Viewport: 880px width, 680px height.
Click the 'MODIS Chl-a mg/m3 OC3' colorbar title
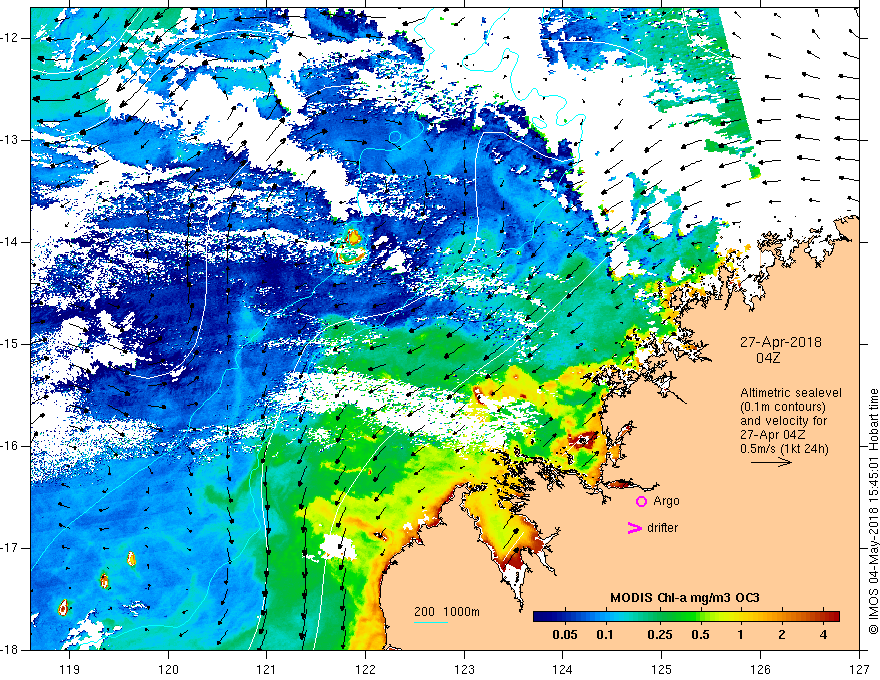685,598
